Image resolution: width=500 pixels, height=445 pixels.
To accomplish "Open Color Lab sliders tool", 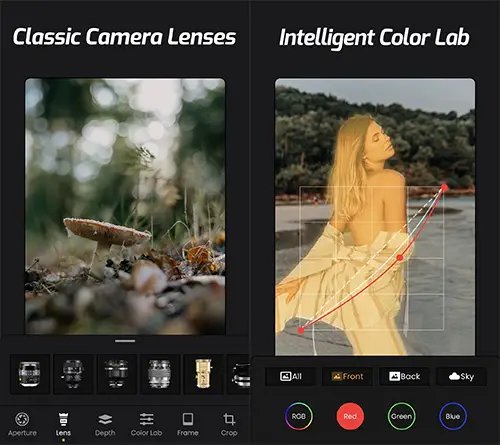I will (146, 424).
